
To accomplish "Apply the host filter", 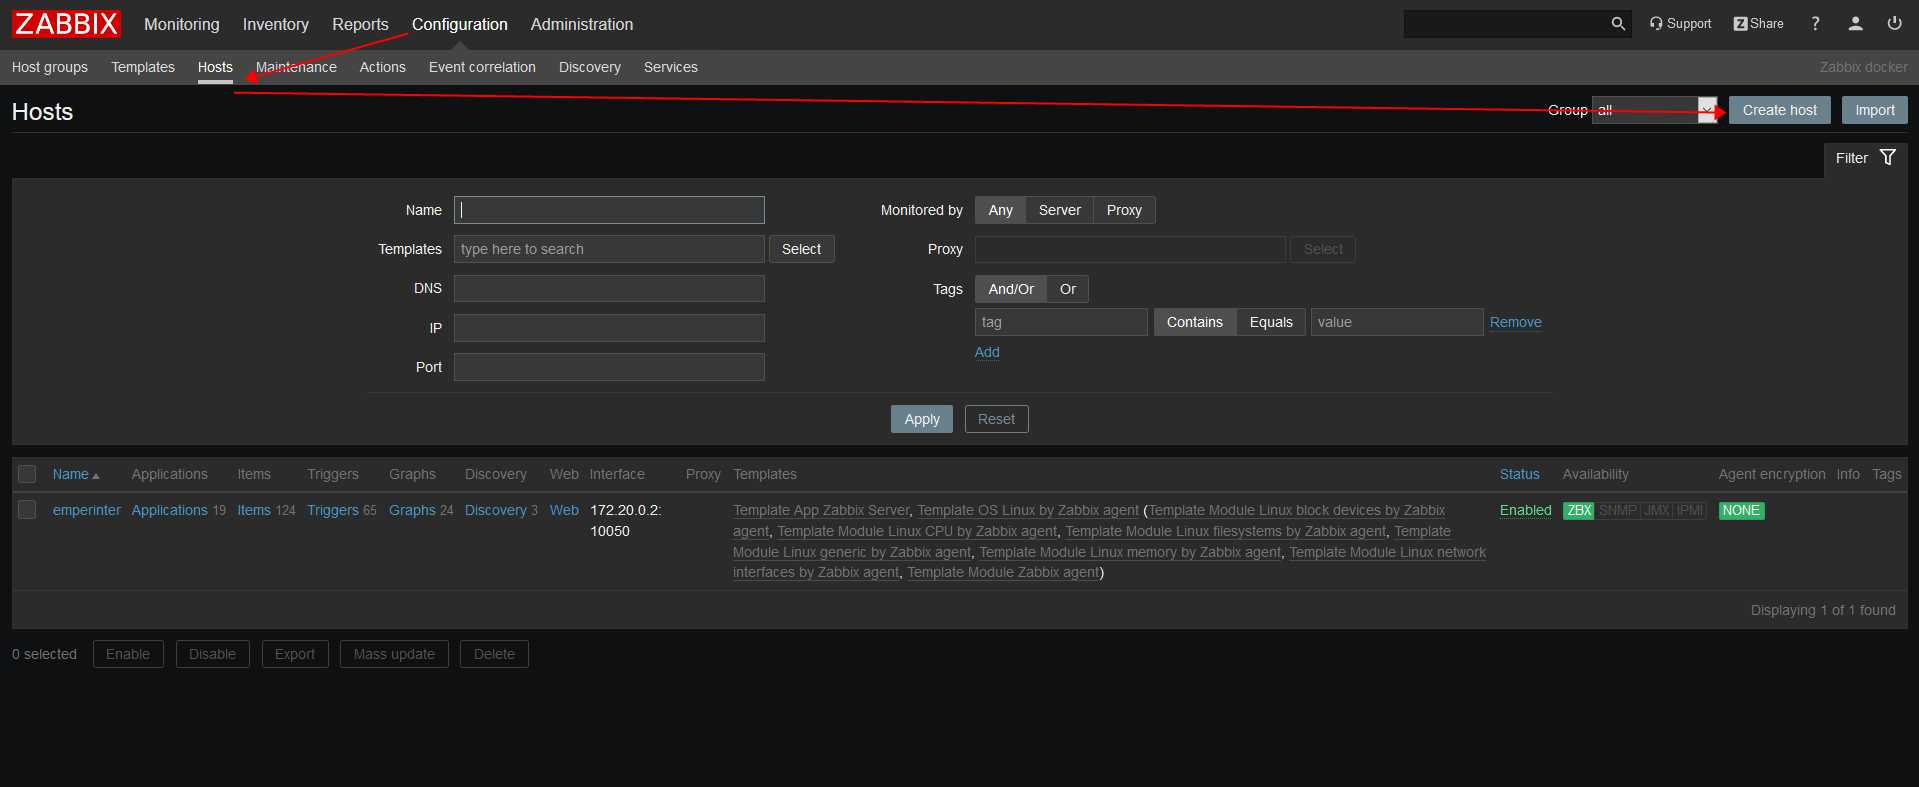I will pos(922,419).
